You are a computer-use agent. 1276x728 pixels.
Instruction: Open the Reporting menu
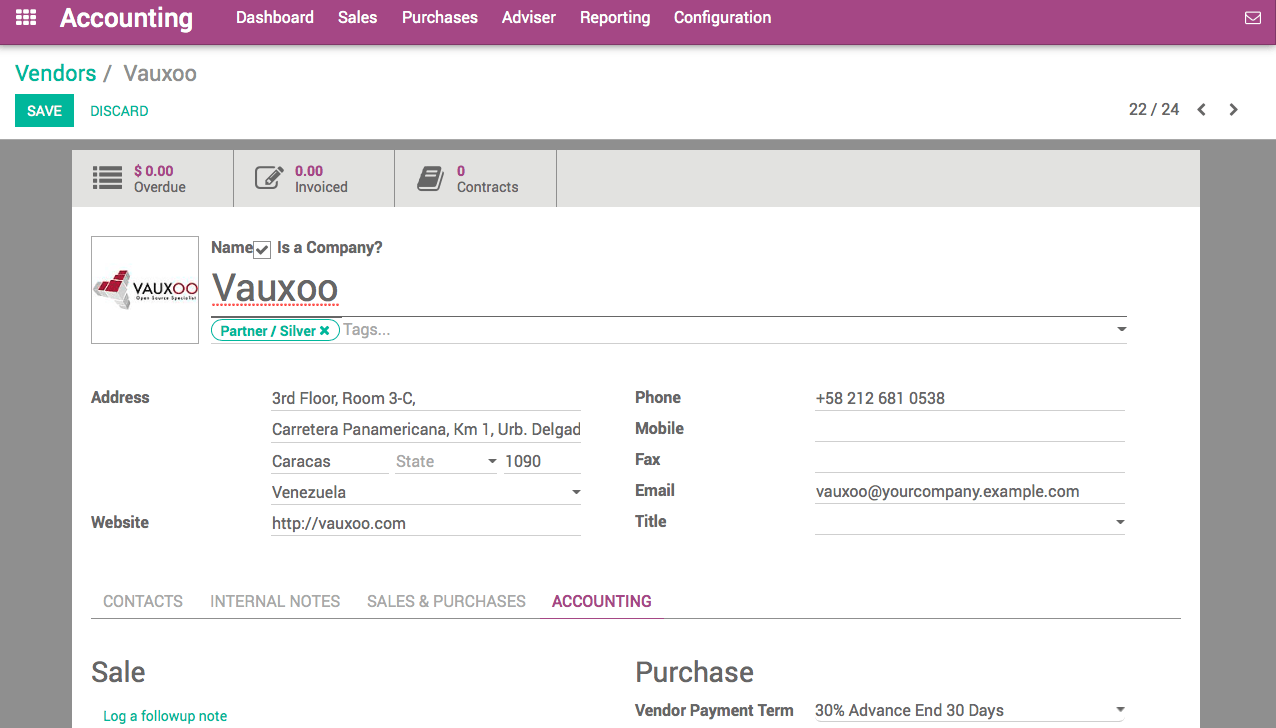coord(614,17)
